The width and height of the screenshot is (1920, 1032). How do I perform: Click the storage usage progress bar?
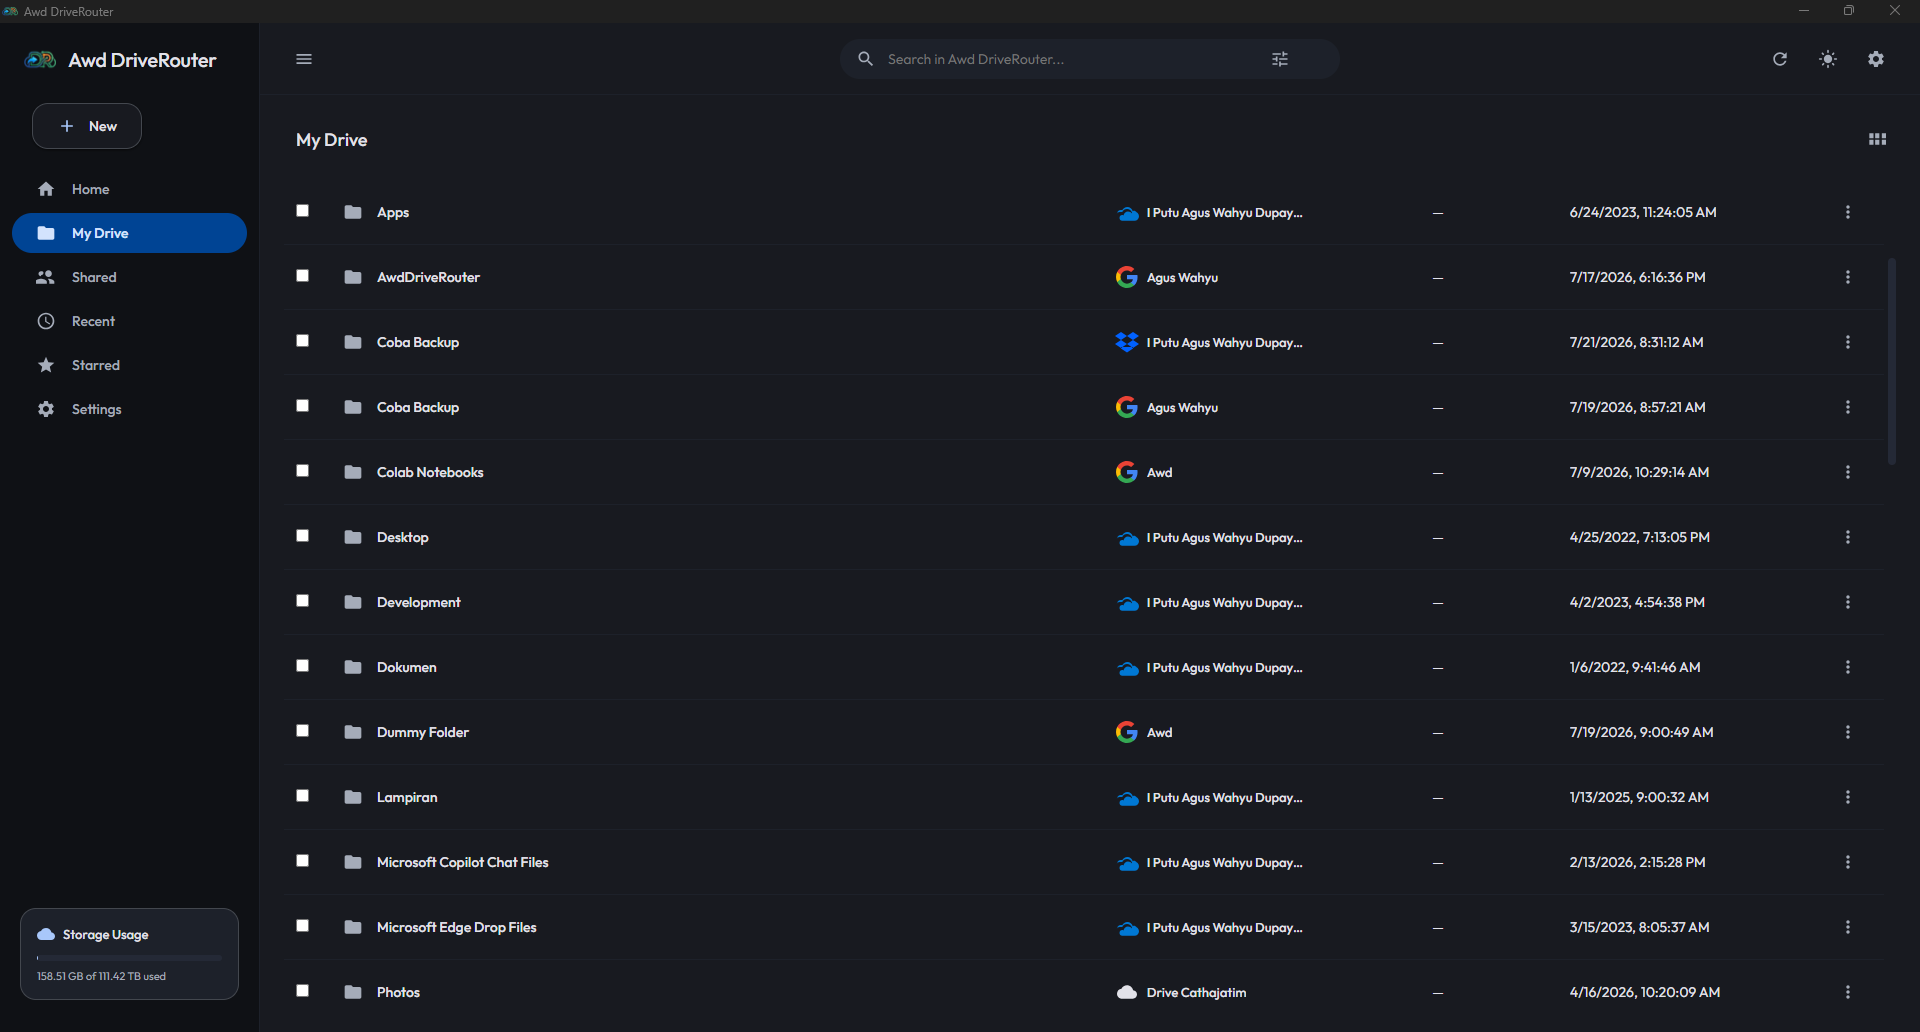tap(129, 958)
